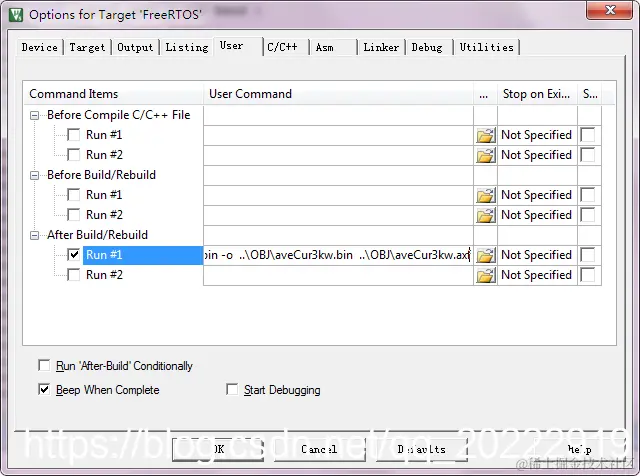Click the Before Build Run #1 user command field
Viewport: 640px width, 476px height.
338,195
